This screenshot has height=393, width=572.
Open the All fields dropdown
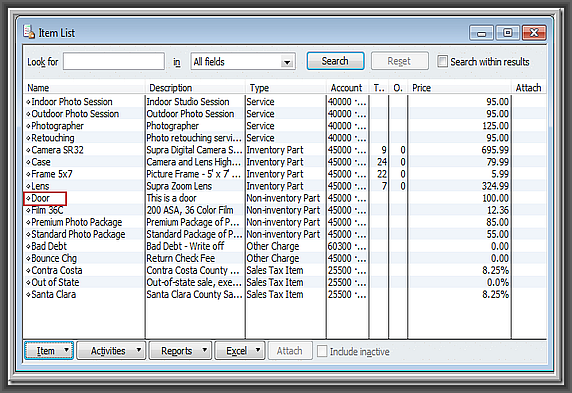(x=243, y=61)
